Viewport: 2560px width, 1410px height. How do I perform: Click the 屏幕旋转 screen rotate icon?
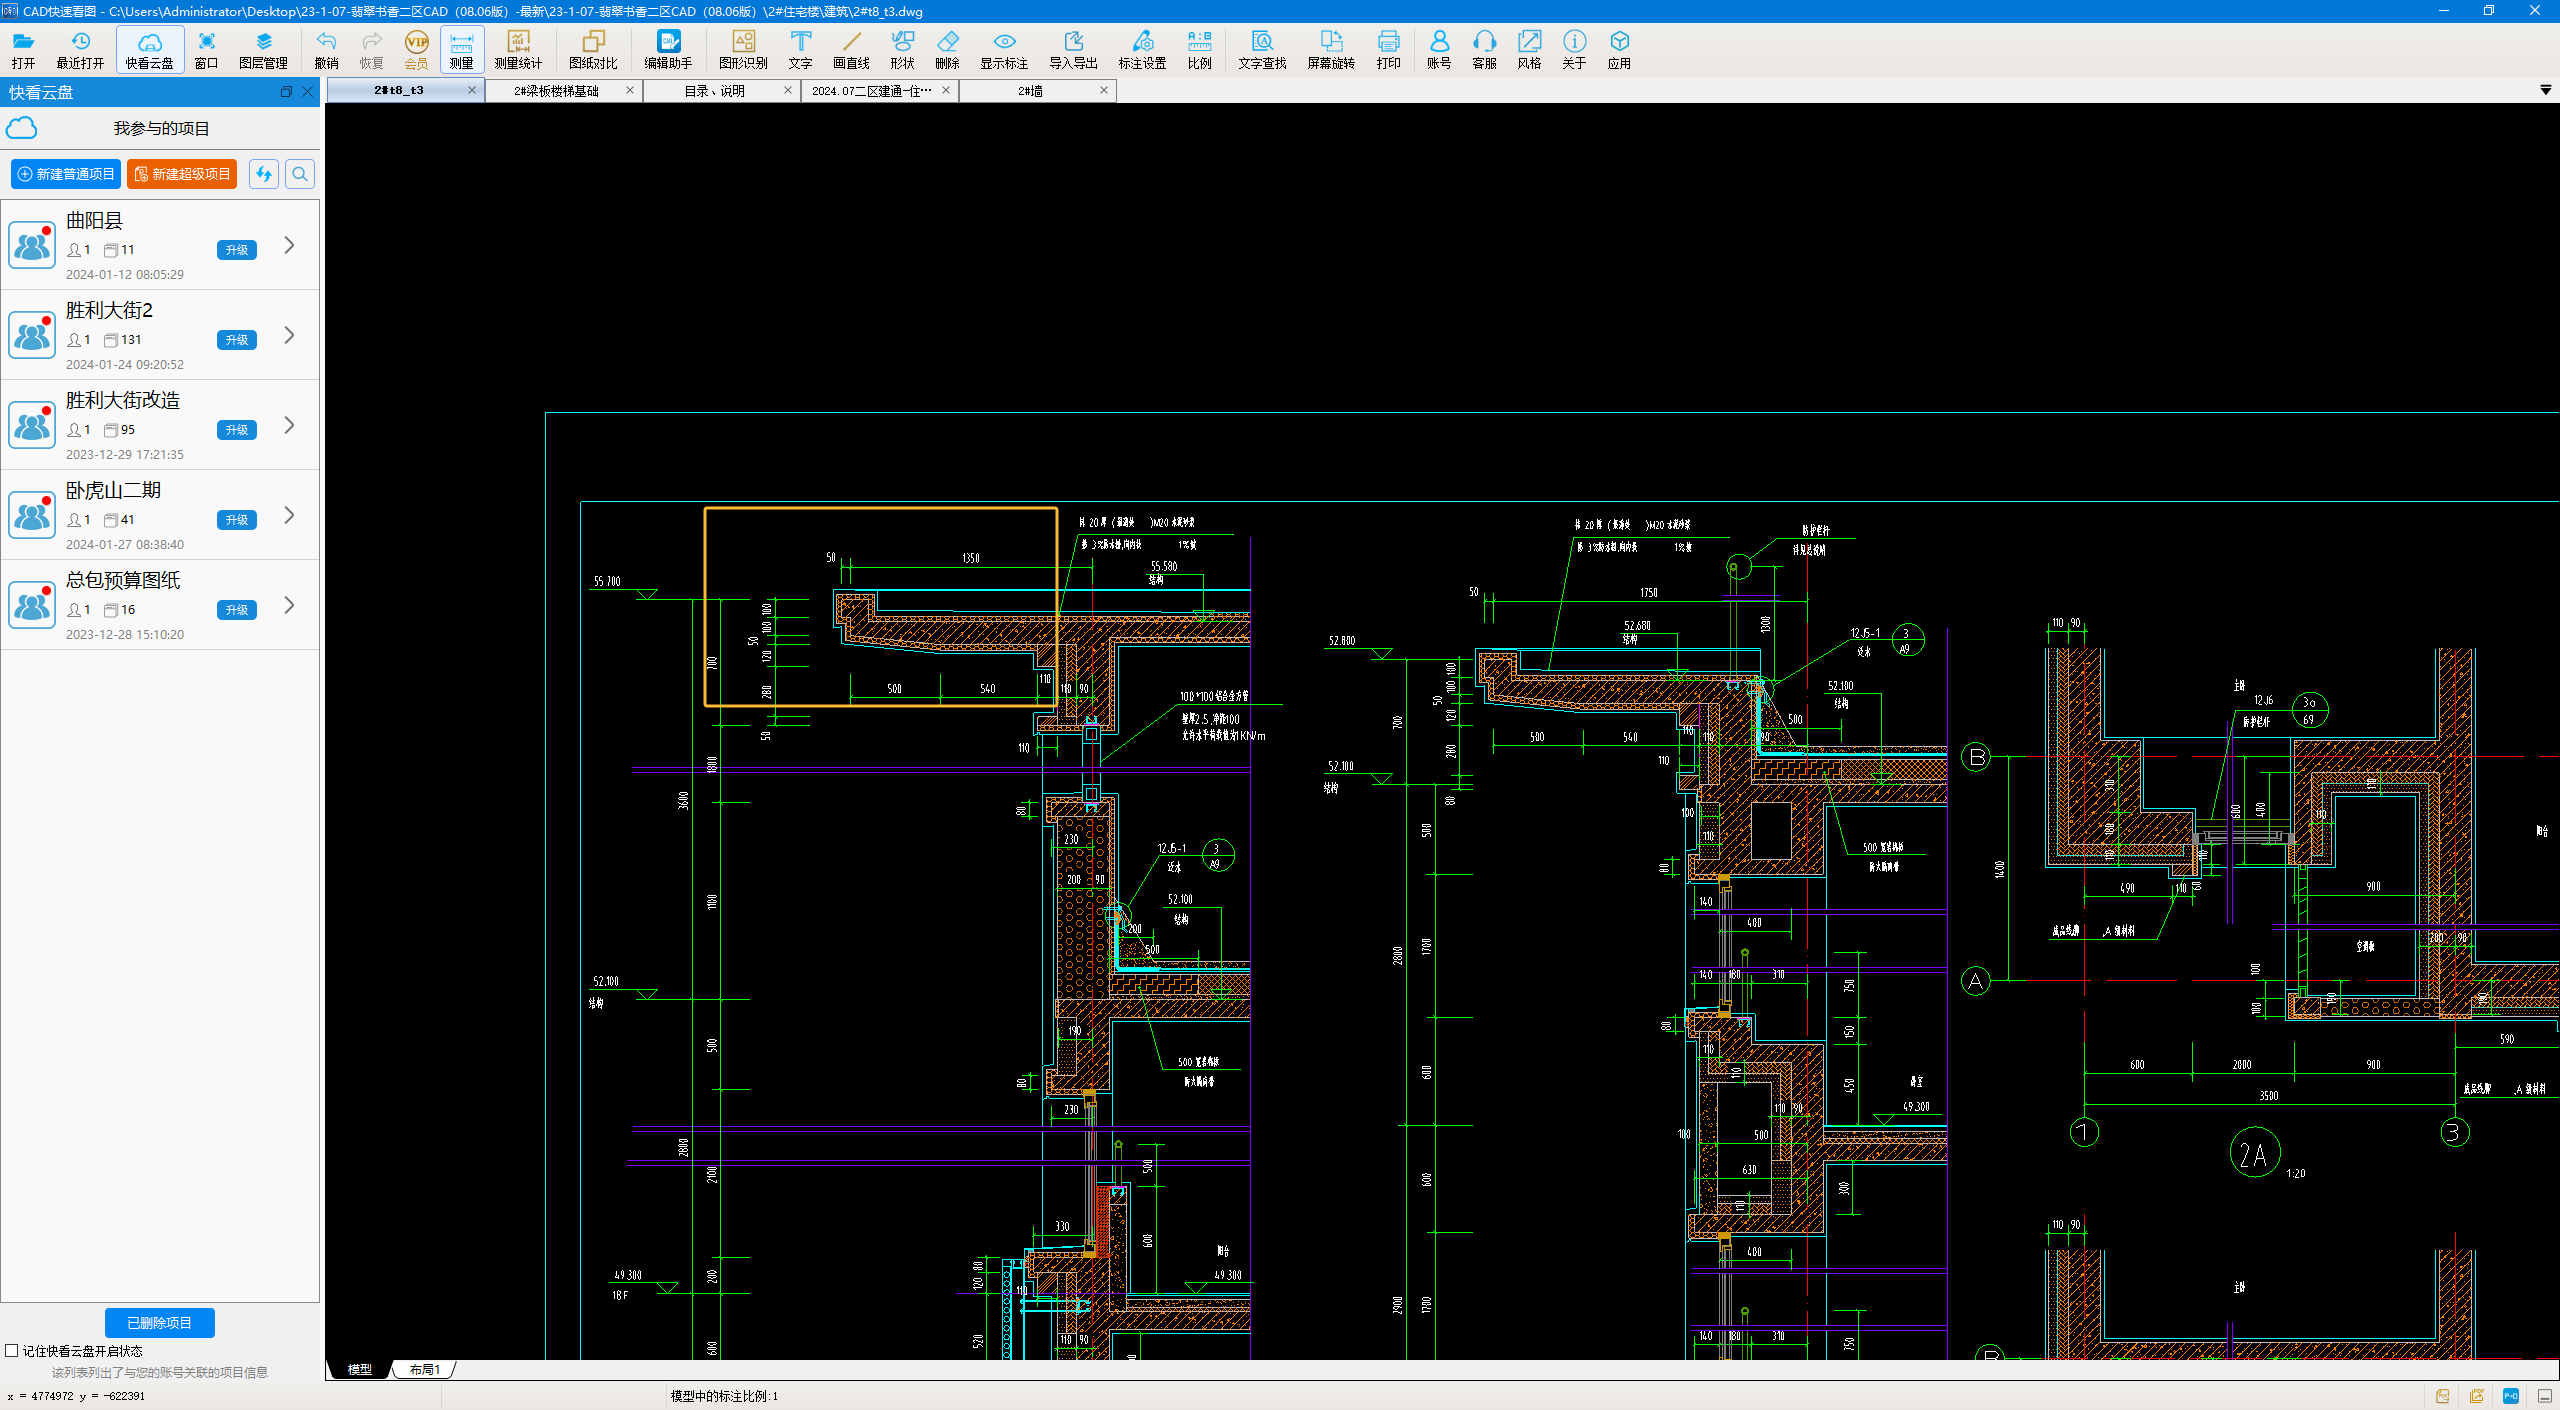pos(1331,49)
